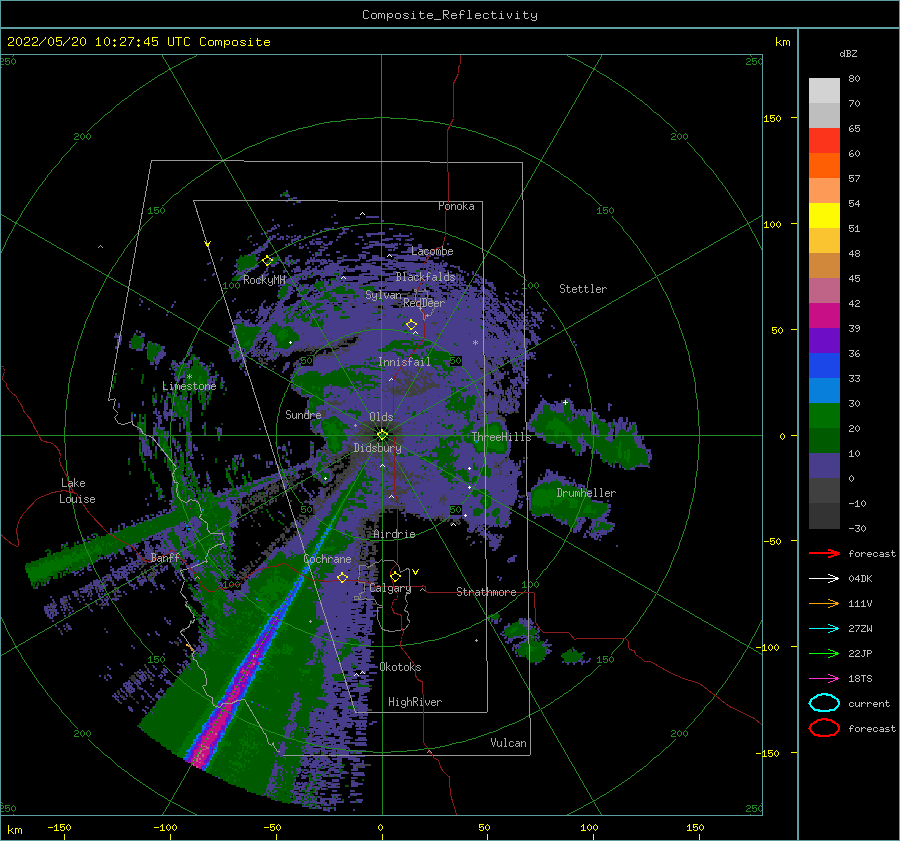The width and height of the screenshot is (900, 841).
Task: Select the 65 dBZ red swatch
Action: [x=824, y=140]
